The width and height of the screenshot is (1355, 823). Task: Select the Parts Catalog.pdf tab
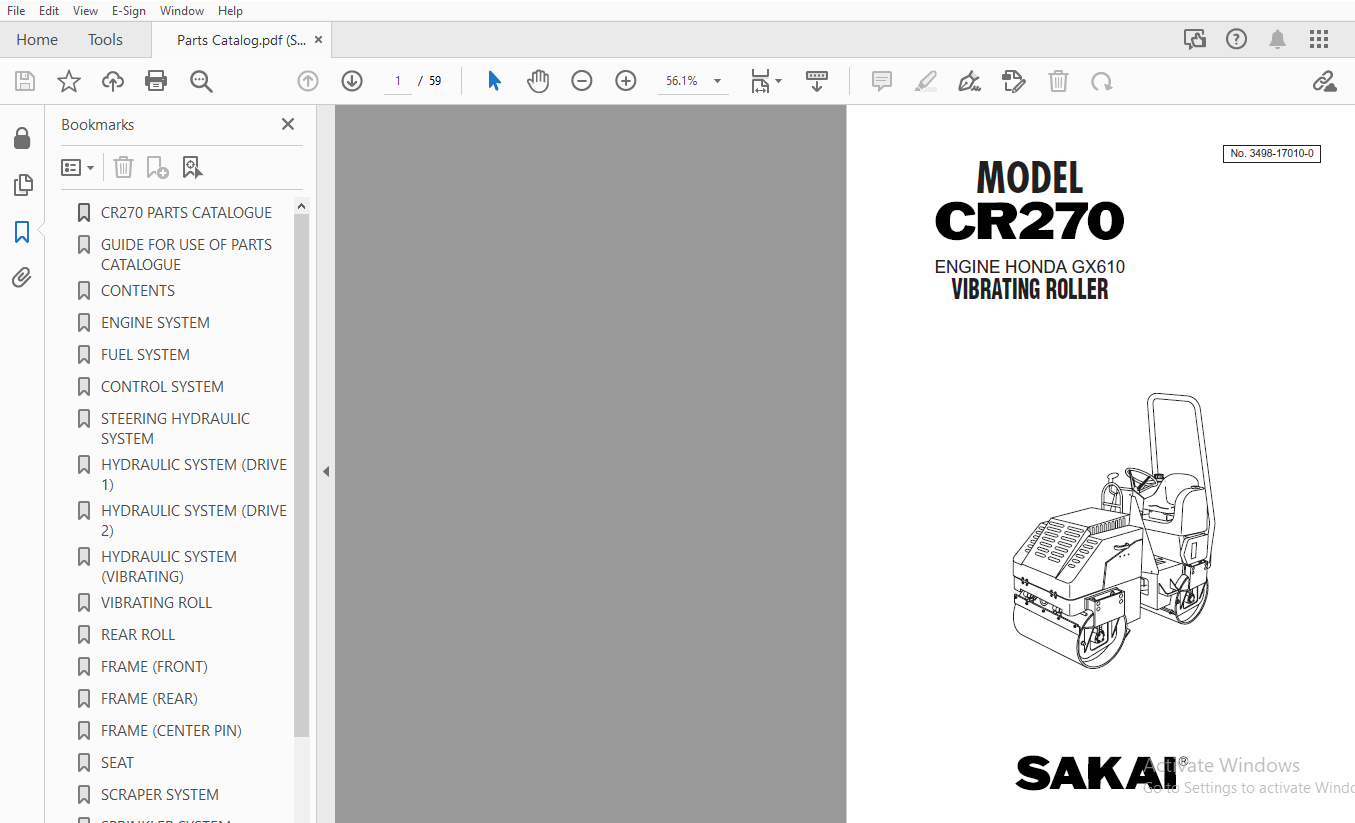(240, 40)
